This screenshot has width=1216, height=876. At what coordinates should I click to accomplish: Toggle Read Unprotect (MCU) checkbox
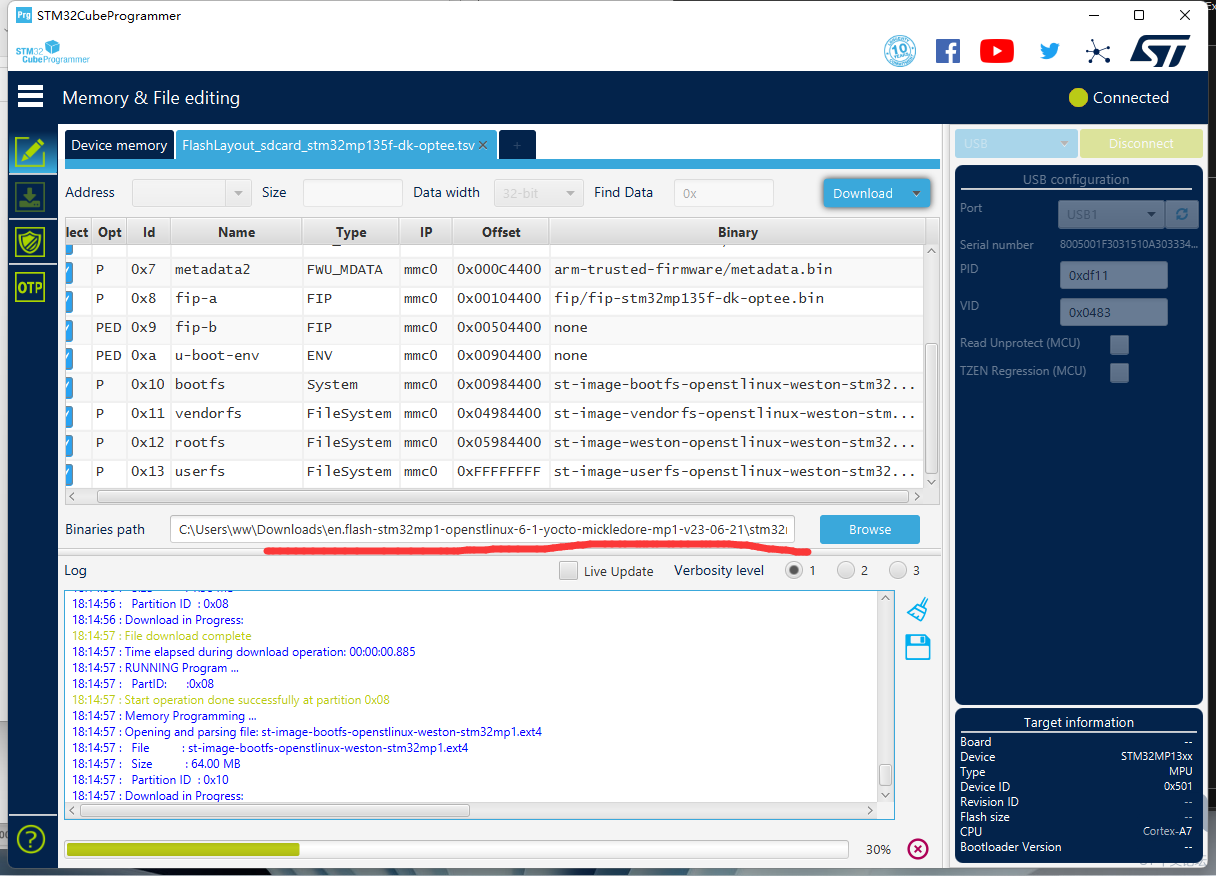(1120, 344)
